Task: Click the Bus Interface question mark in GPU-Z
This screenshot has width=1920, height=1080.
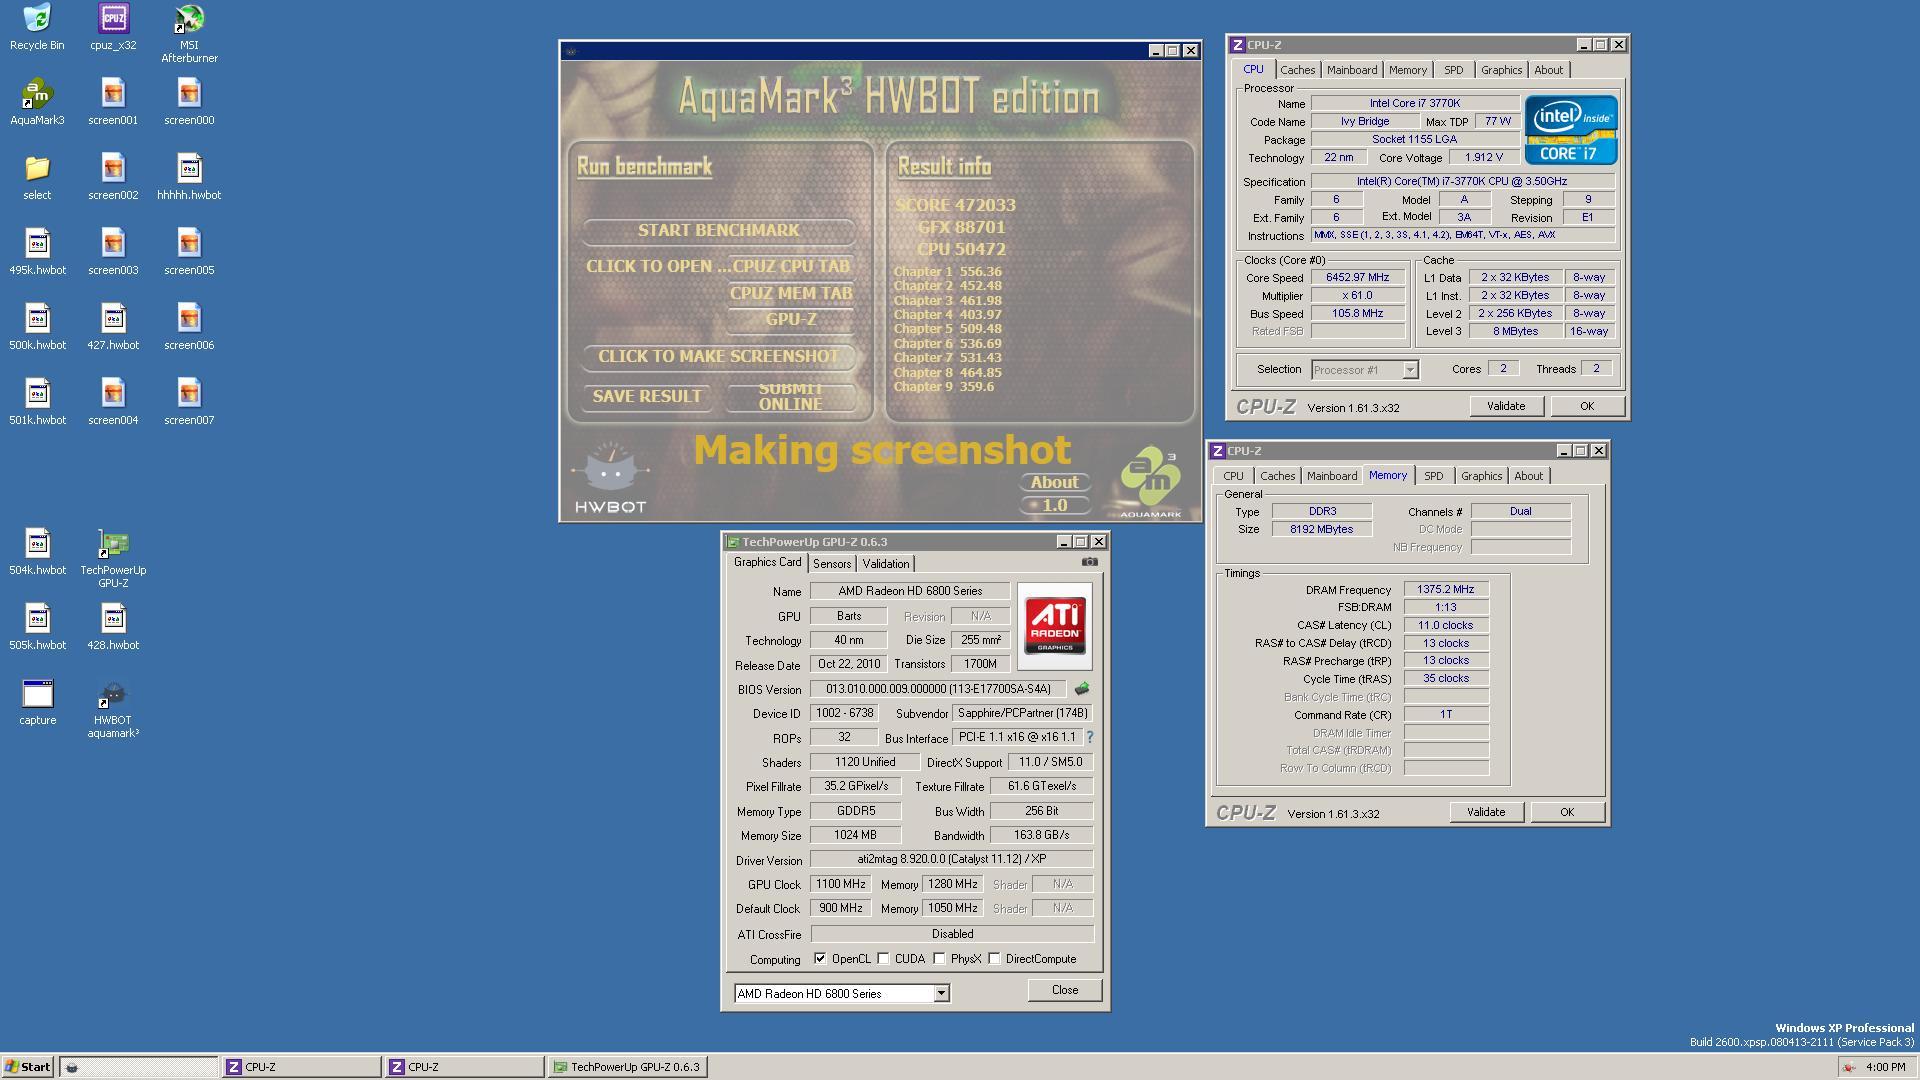Action: click(1089, 737)
